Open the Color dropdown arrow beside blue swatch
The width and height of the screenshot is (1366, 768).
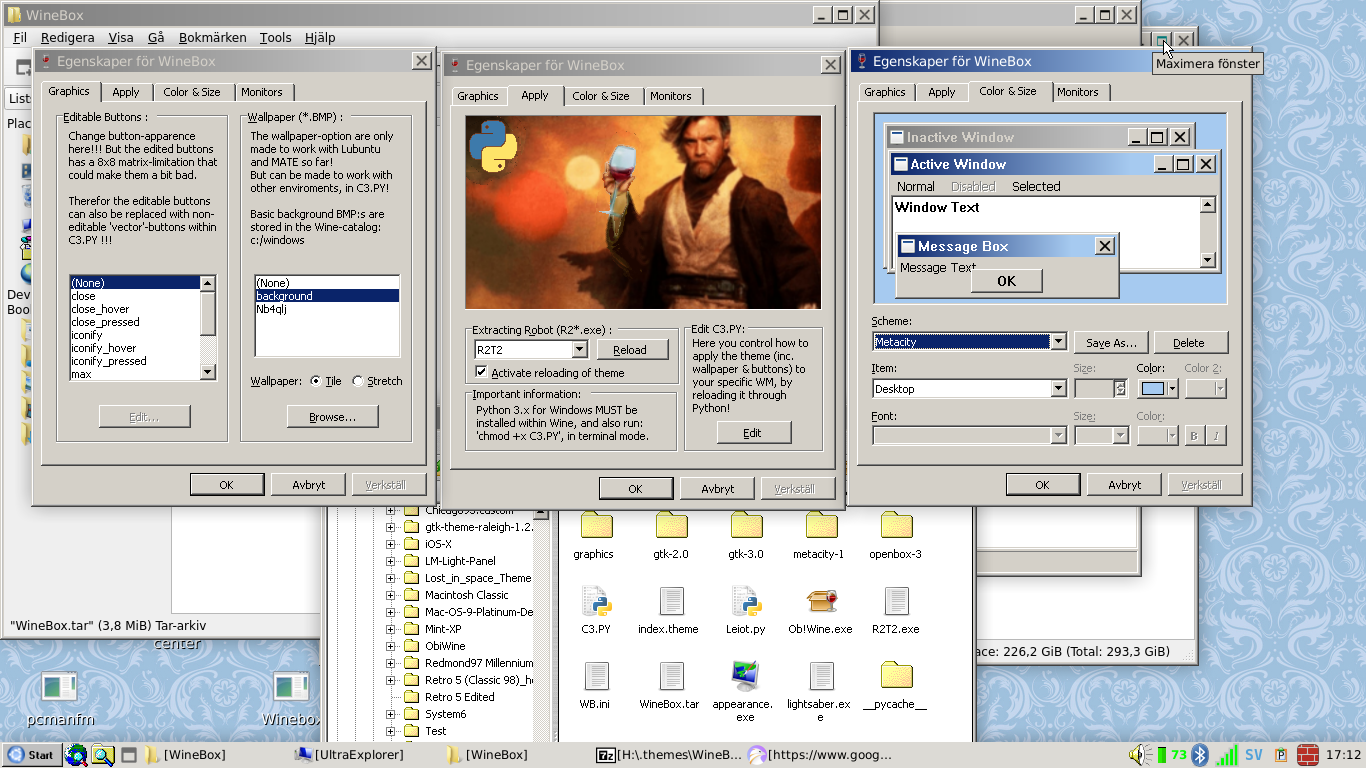1172,389
